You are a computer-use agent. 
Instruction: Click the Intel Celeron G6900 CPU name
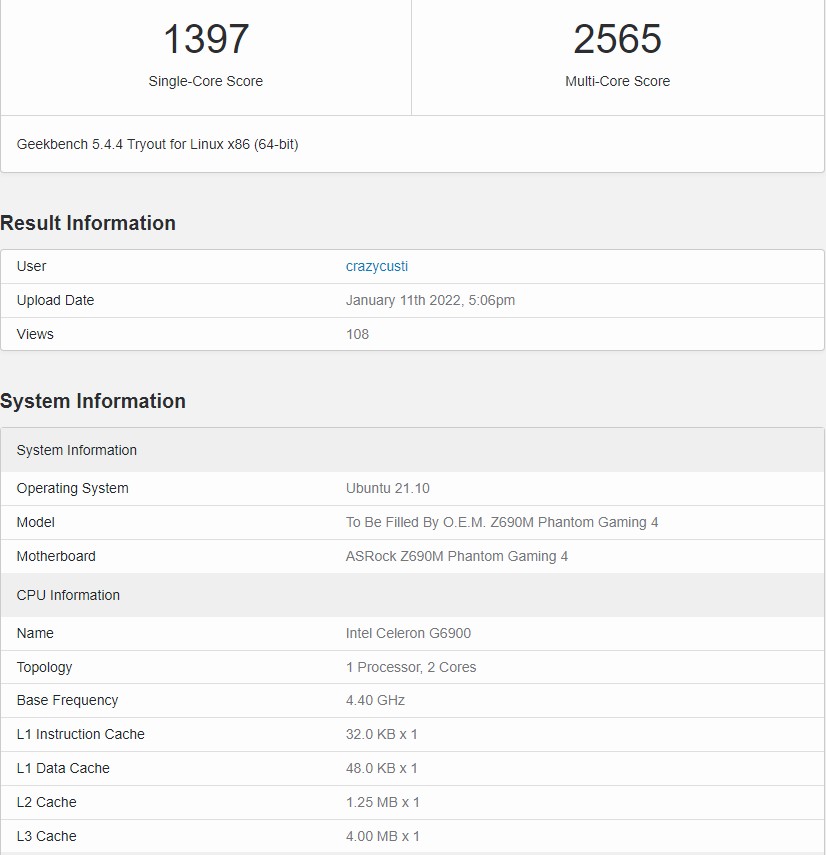(408, 633)
